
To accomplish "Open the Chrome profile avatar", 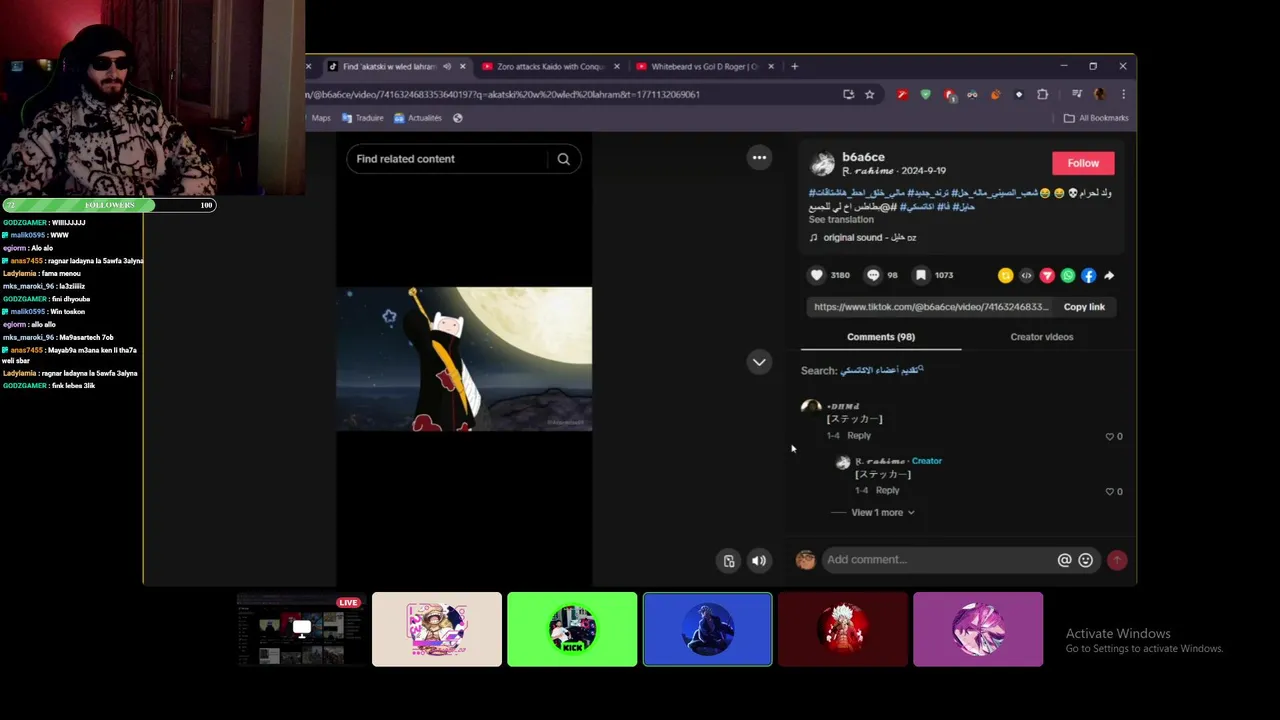I will click(x=1100, y=94).
